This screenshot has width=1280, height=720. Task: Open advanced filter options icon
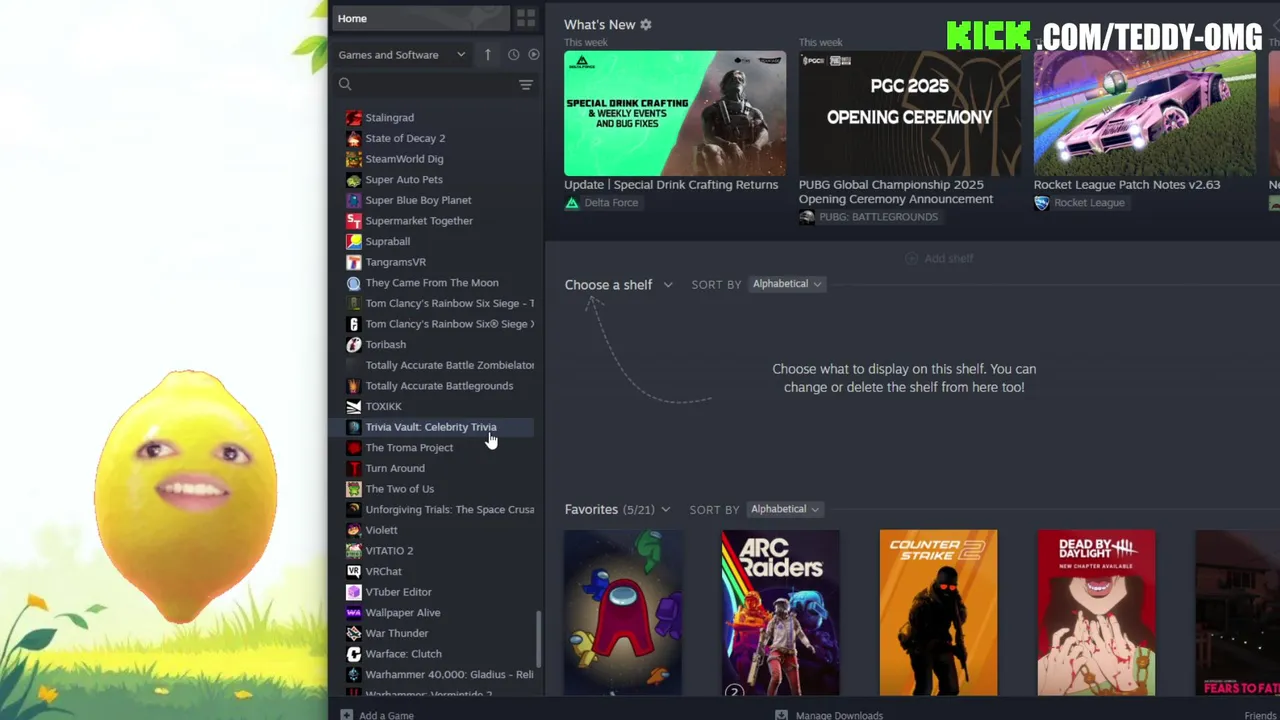pos(526,85)
